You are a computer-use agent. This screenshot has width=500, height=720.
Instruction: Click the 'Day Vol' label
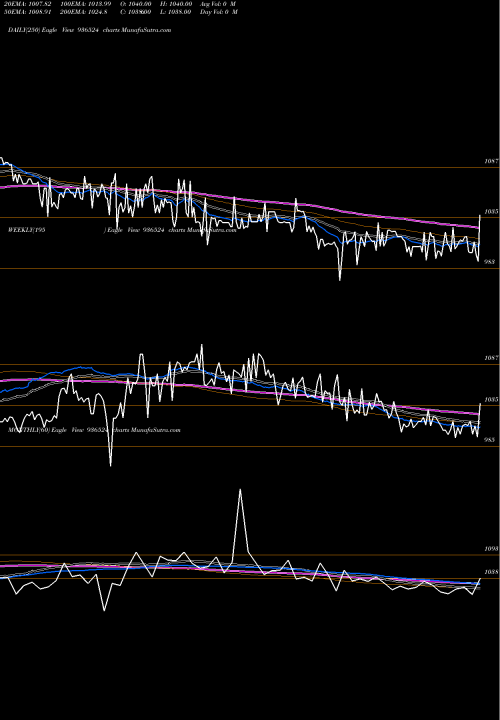219,12
